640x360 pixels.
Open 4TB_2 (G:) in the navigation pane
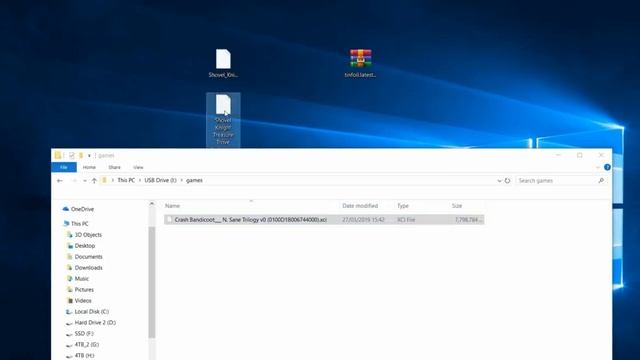[86, 345]
